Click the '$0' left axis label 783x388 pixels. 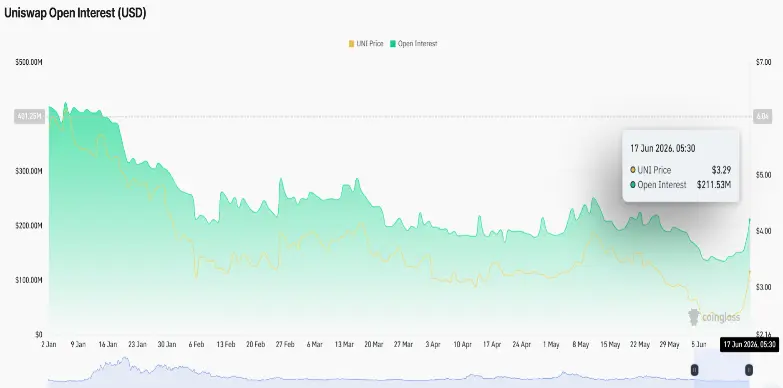tap(40, 334)
